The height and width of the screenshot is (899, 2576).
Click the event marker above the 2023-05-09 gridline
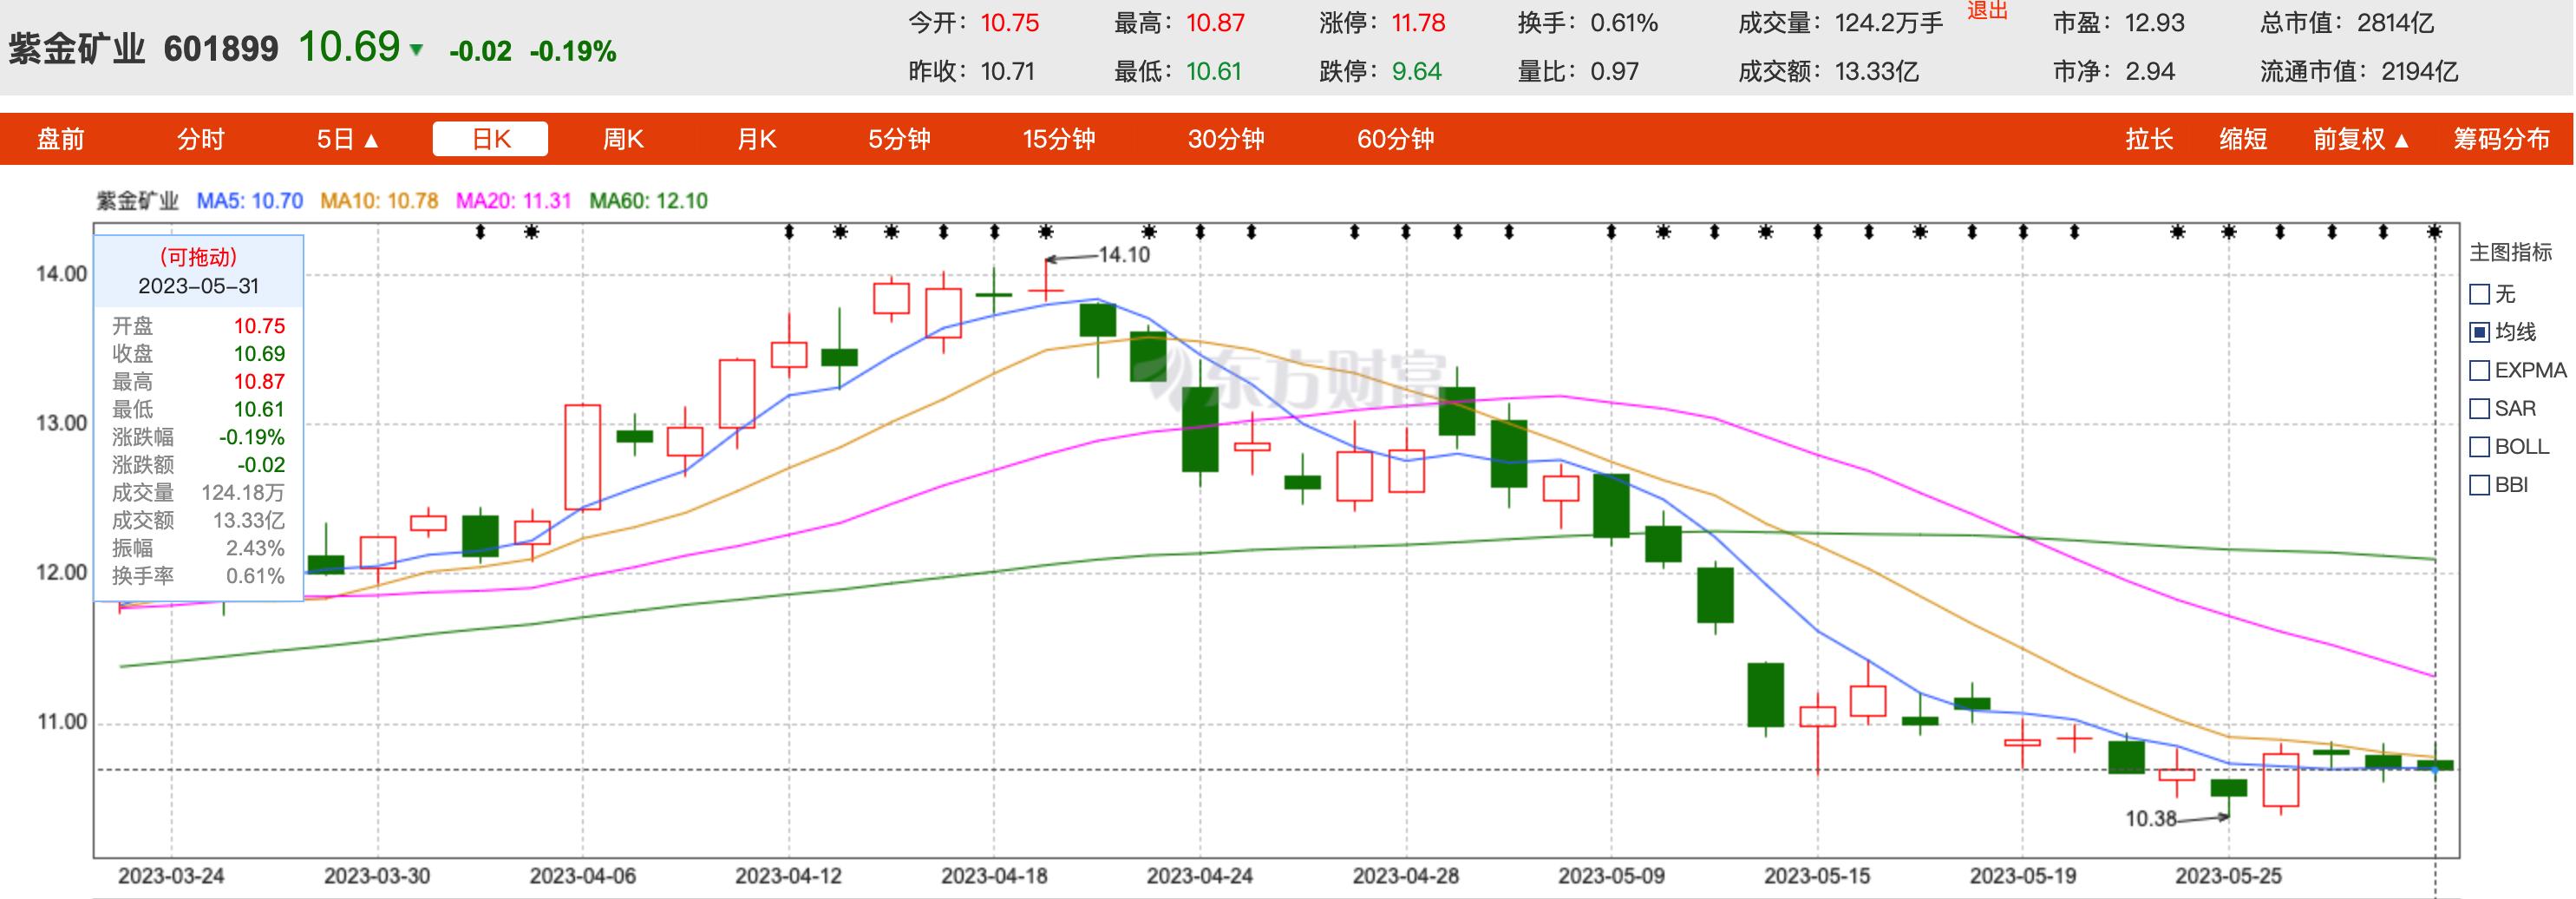(x=1611, y=232)
